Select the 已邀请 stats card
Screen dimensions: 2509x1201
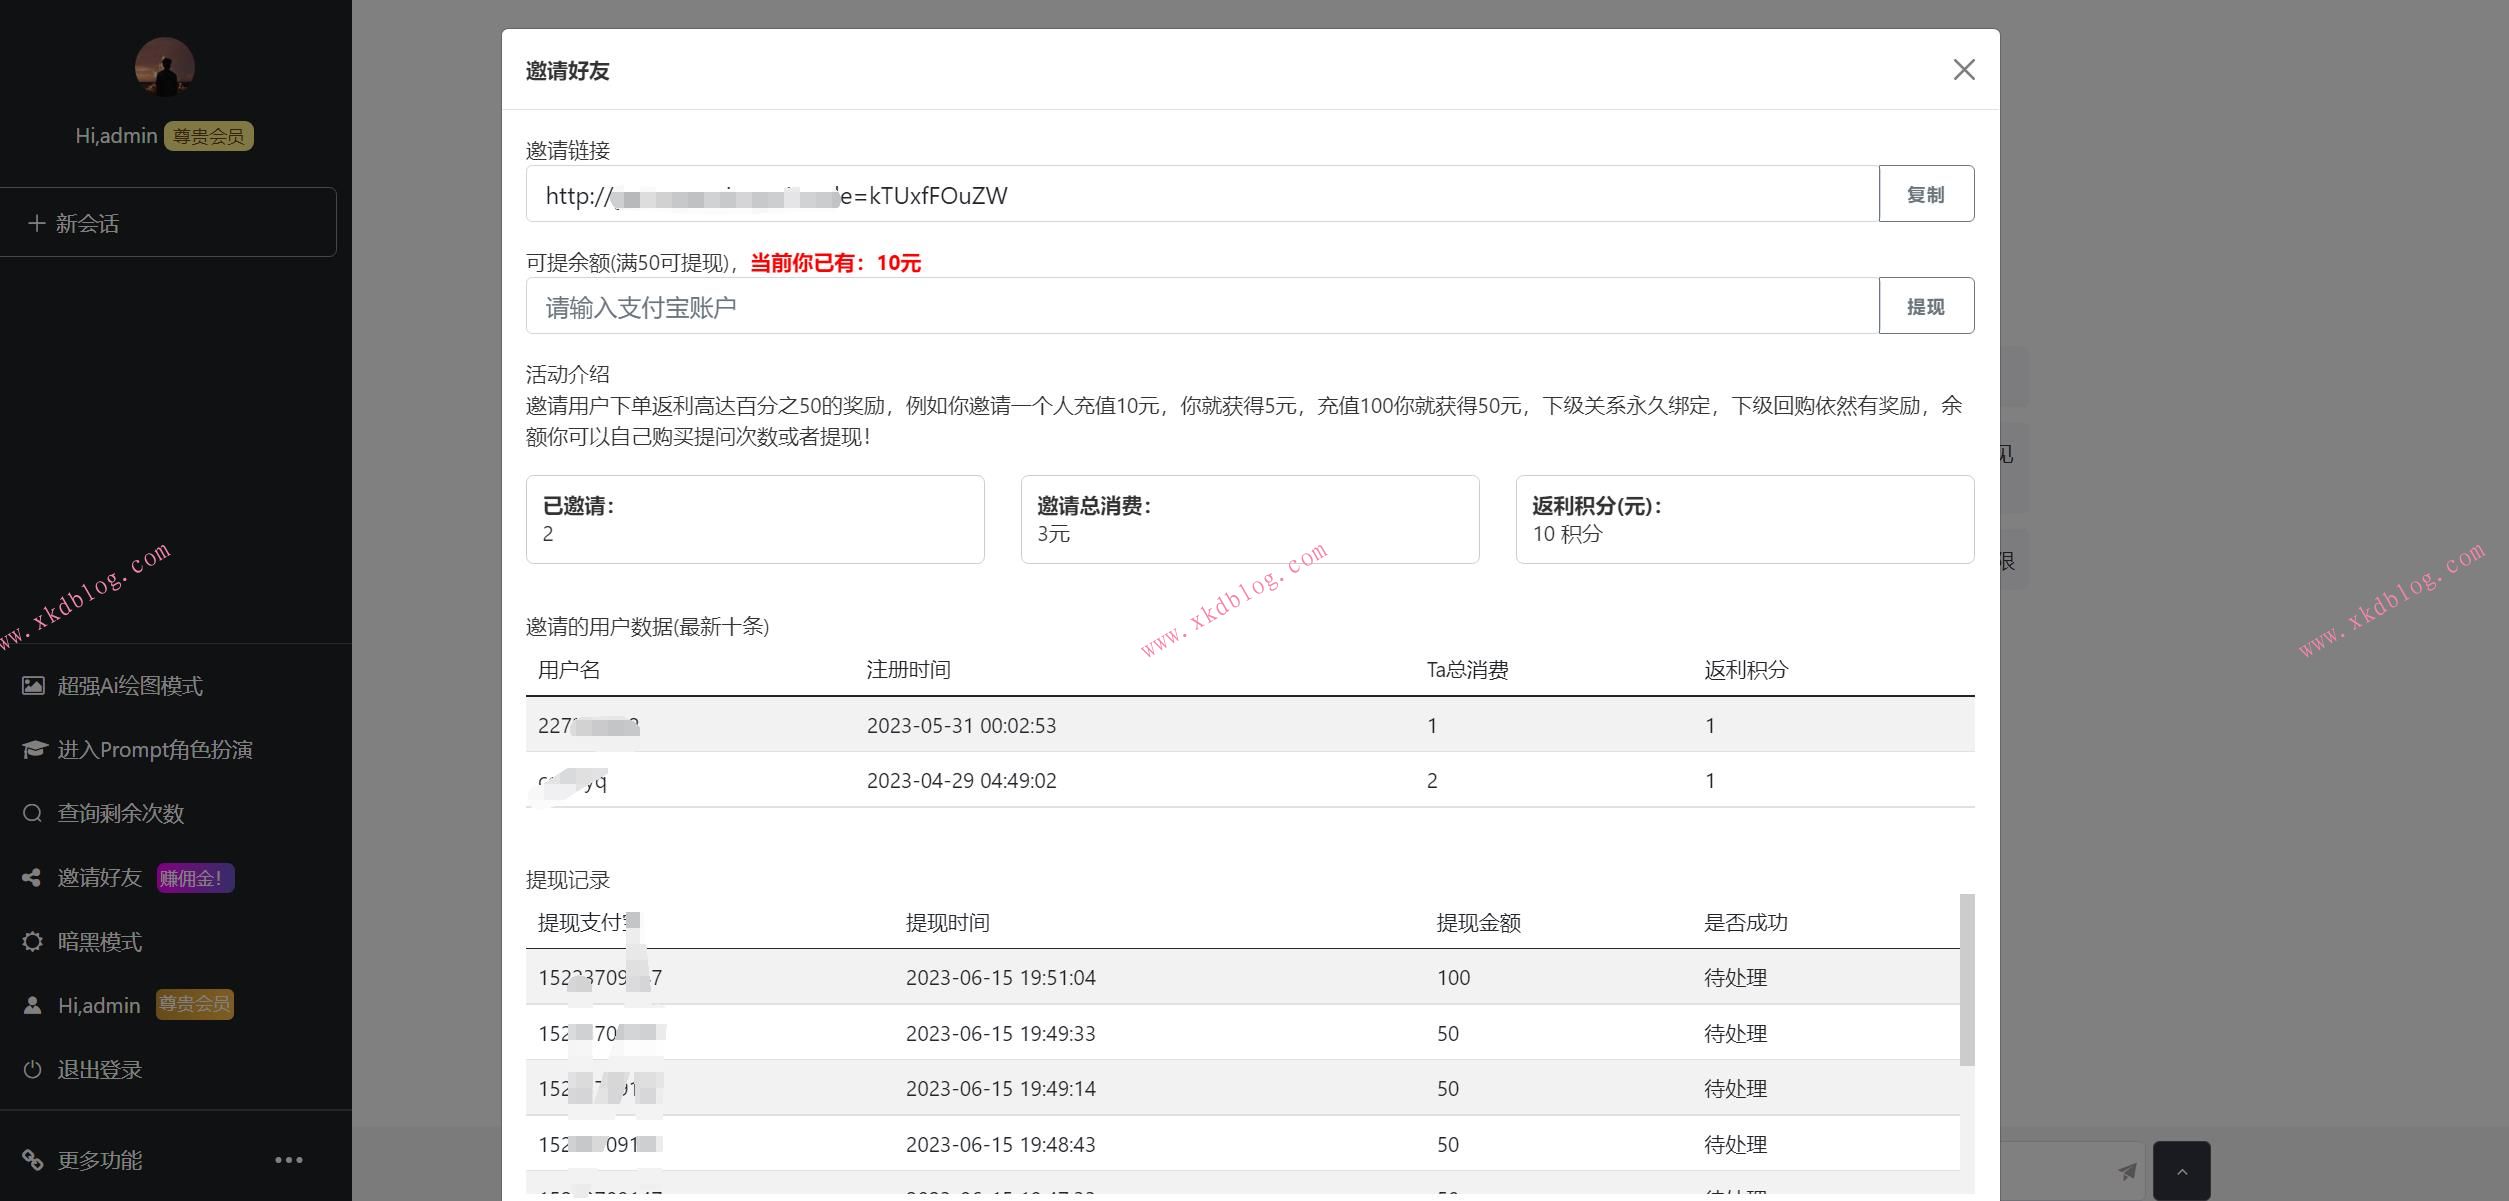click(755, 519)
